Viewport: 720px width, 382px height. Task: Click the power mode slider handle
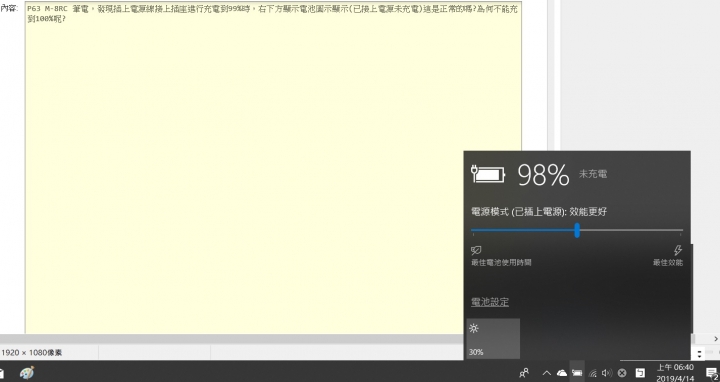tap(577, 230)
